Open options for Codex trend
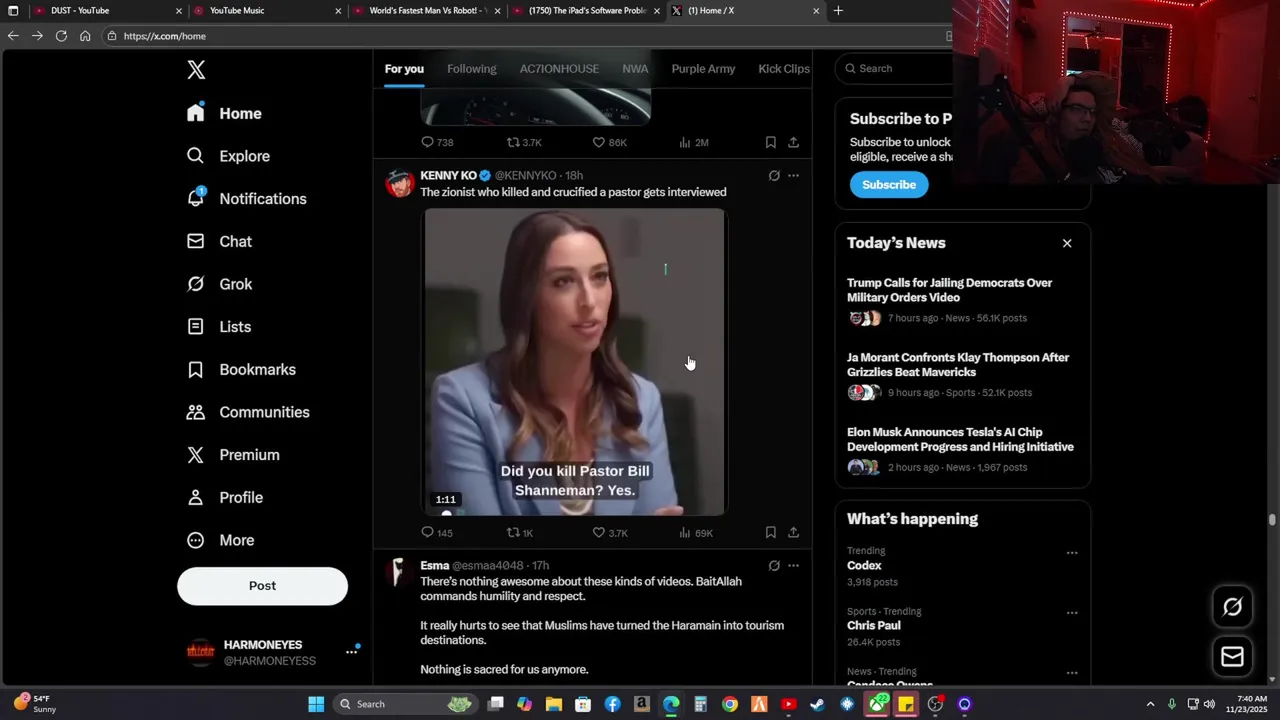 pyautogui.click(x=1072, y=553)
